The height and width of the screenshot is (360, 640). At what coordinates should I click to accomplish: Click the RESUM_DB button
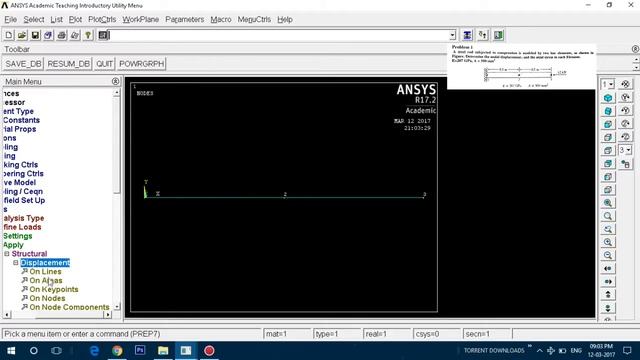pyautogui.click(x=69, y=64)
